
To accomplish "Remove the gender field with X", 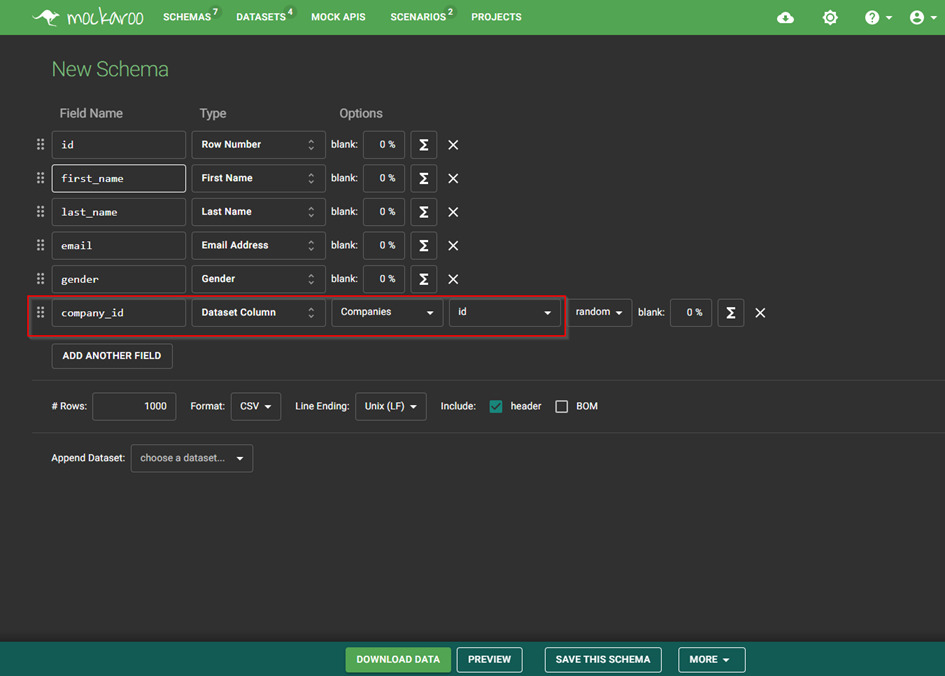I will coord(453,279).
